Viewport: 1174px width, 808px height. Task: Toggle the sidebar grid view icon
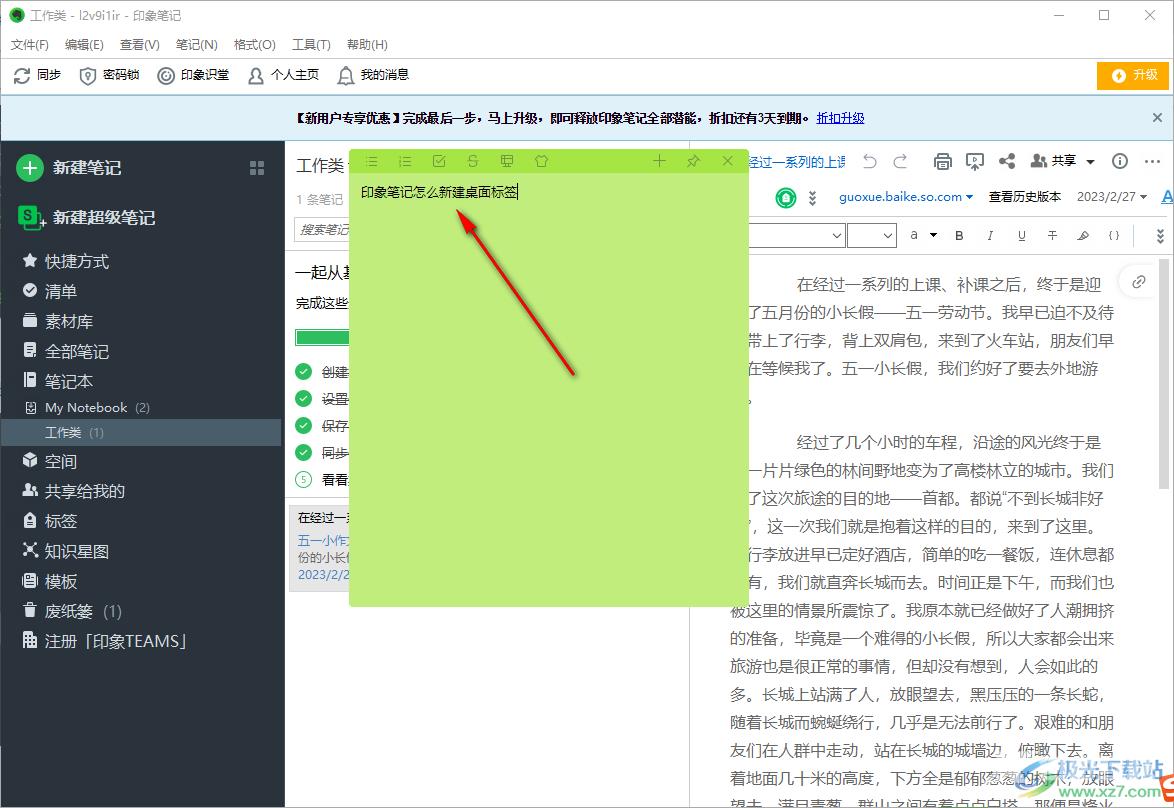(x=257, y=168)
